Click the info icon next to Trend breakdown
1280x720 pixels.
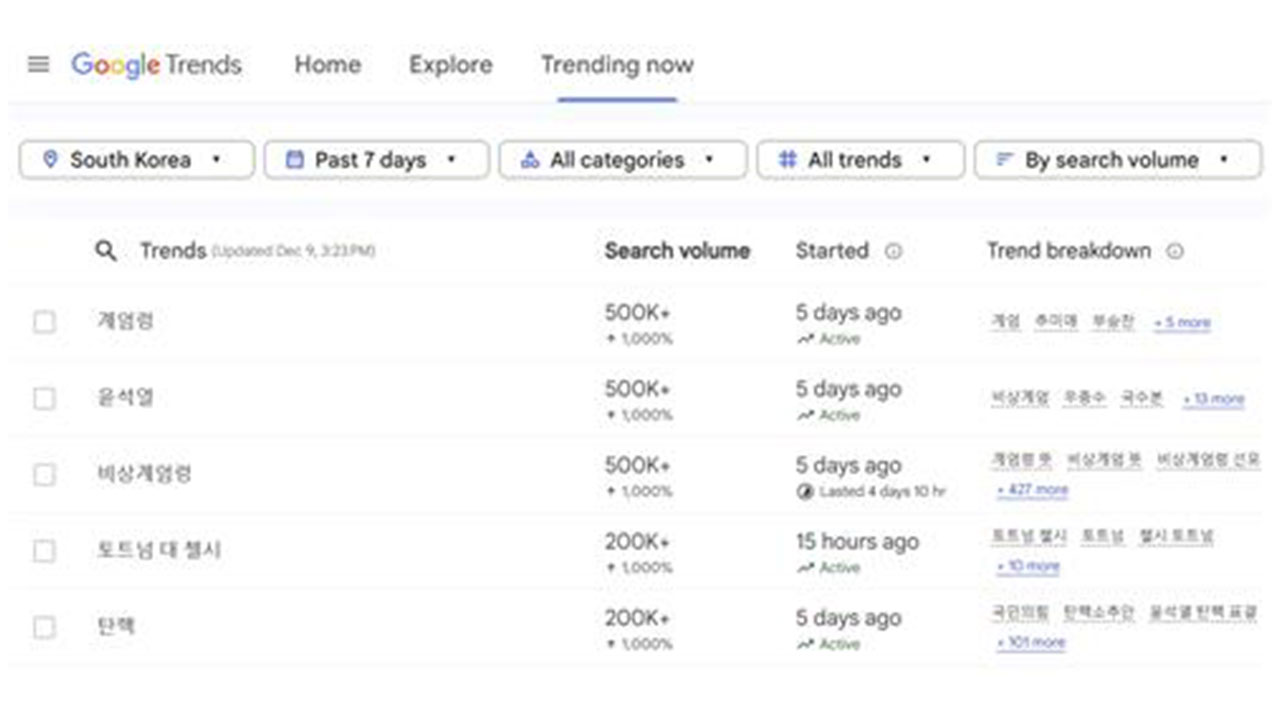point(1175,251)
